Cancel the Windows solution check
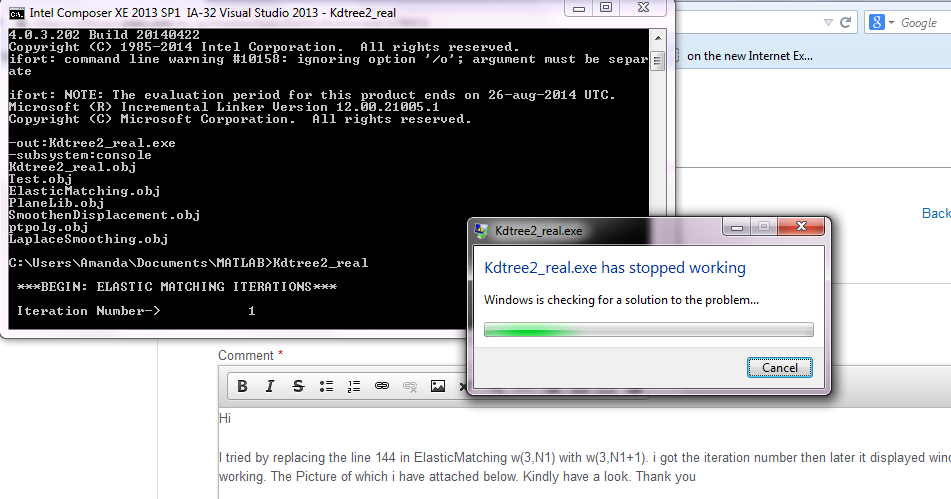 click(x=779, y=367)
